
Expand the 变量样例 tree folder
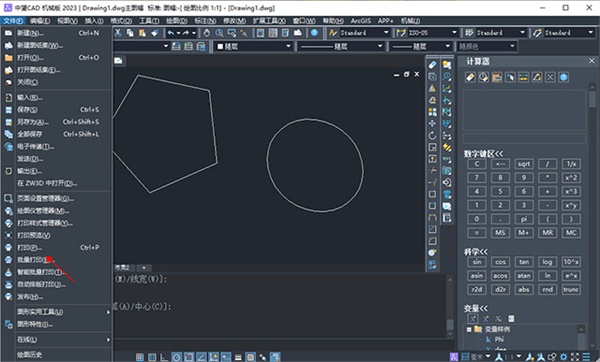tap(469, 329)
